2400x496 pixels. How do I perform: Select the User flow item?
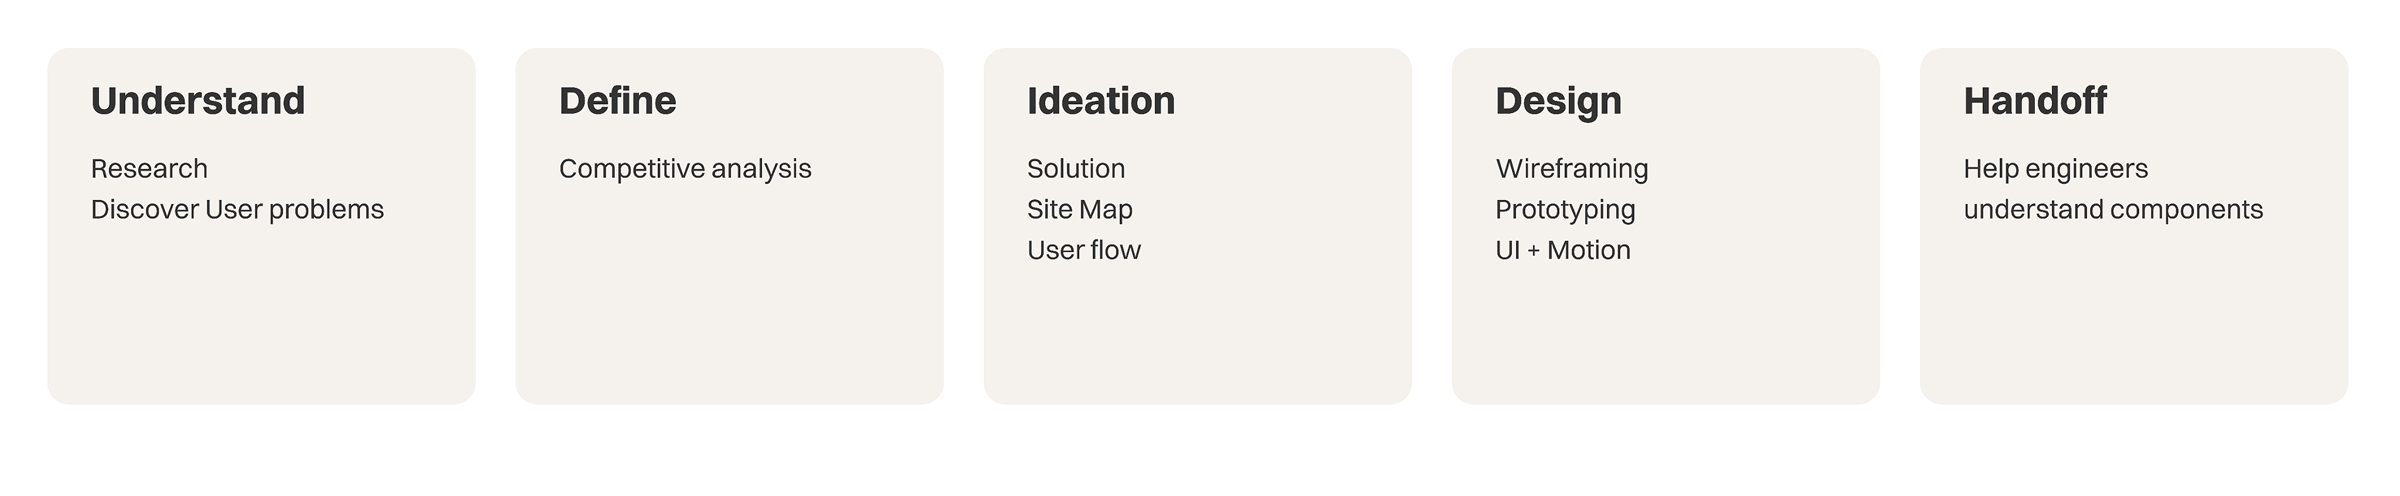coord(1083,250)
